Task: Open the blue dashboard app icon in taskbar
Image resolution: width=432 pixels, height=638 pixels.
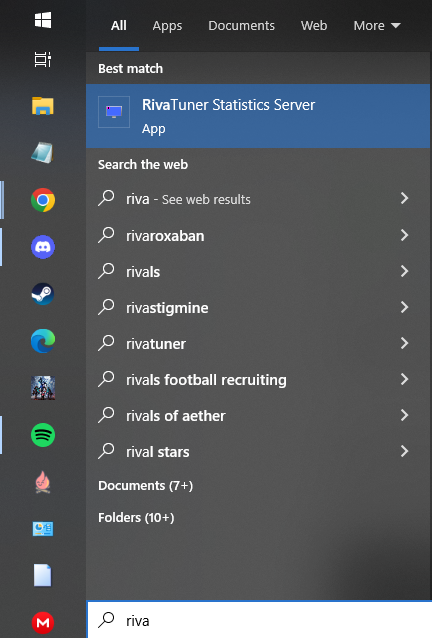Action: (x=43, y=529)
